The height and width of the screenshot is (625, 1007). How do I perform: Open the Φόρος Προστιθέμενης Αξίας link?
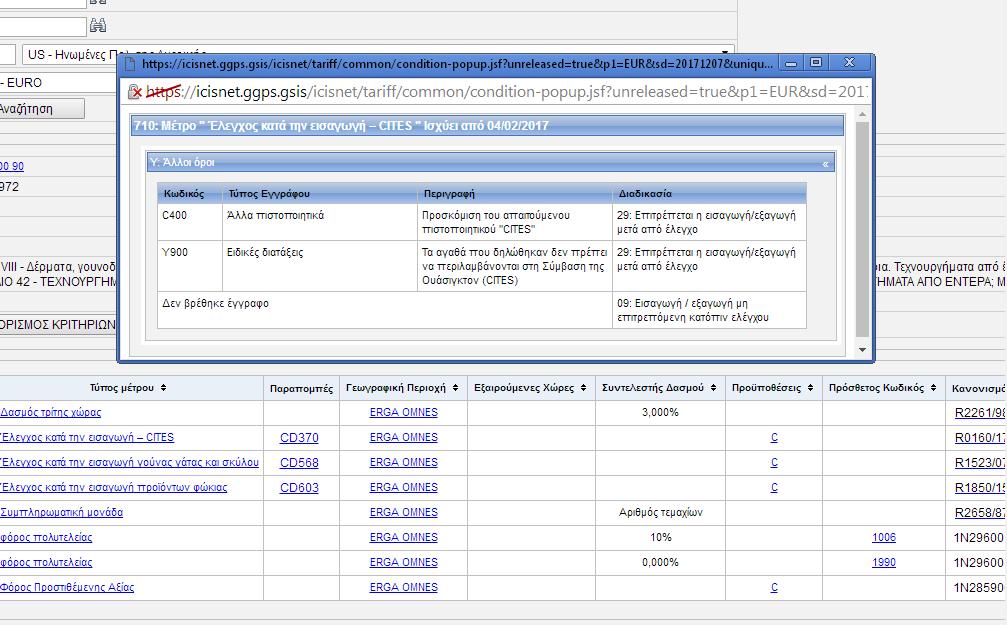67,587
